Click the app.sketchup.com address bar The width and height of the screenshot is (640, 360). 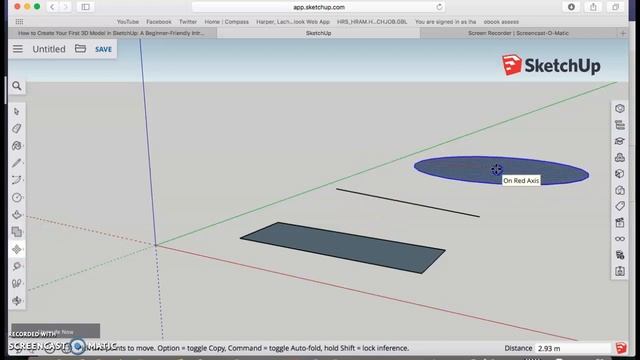coord(318,7)
